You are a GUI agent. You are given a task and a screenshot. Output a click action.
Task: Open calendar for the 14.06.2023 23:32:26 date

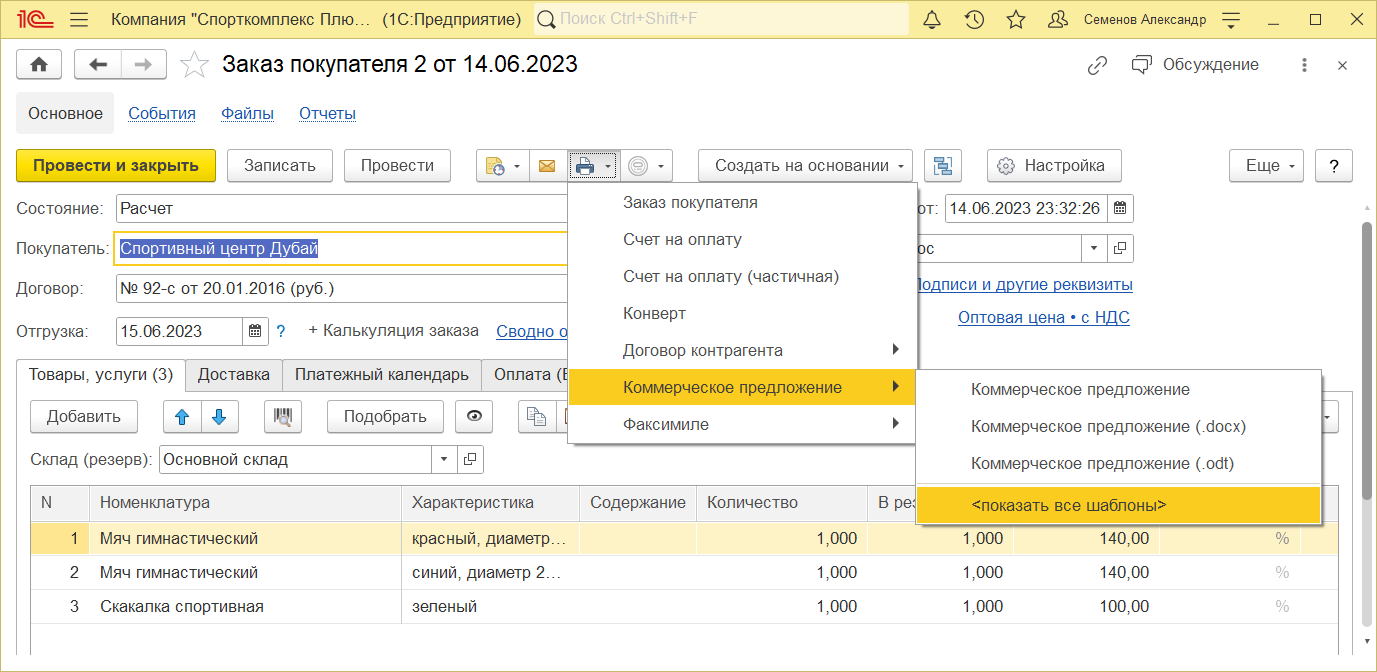tap(1120, 209)
